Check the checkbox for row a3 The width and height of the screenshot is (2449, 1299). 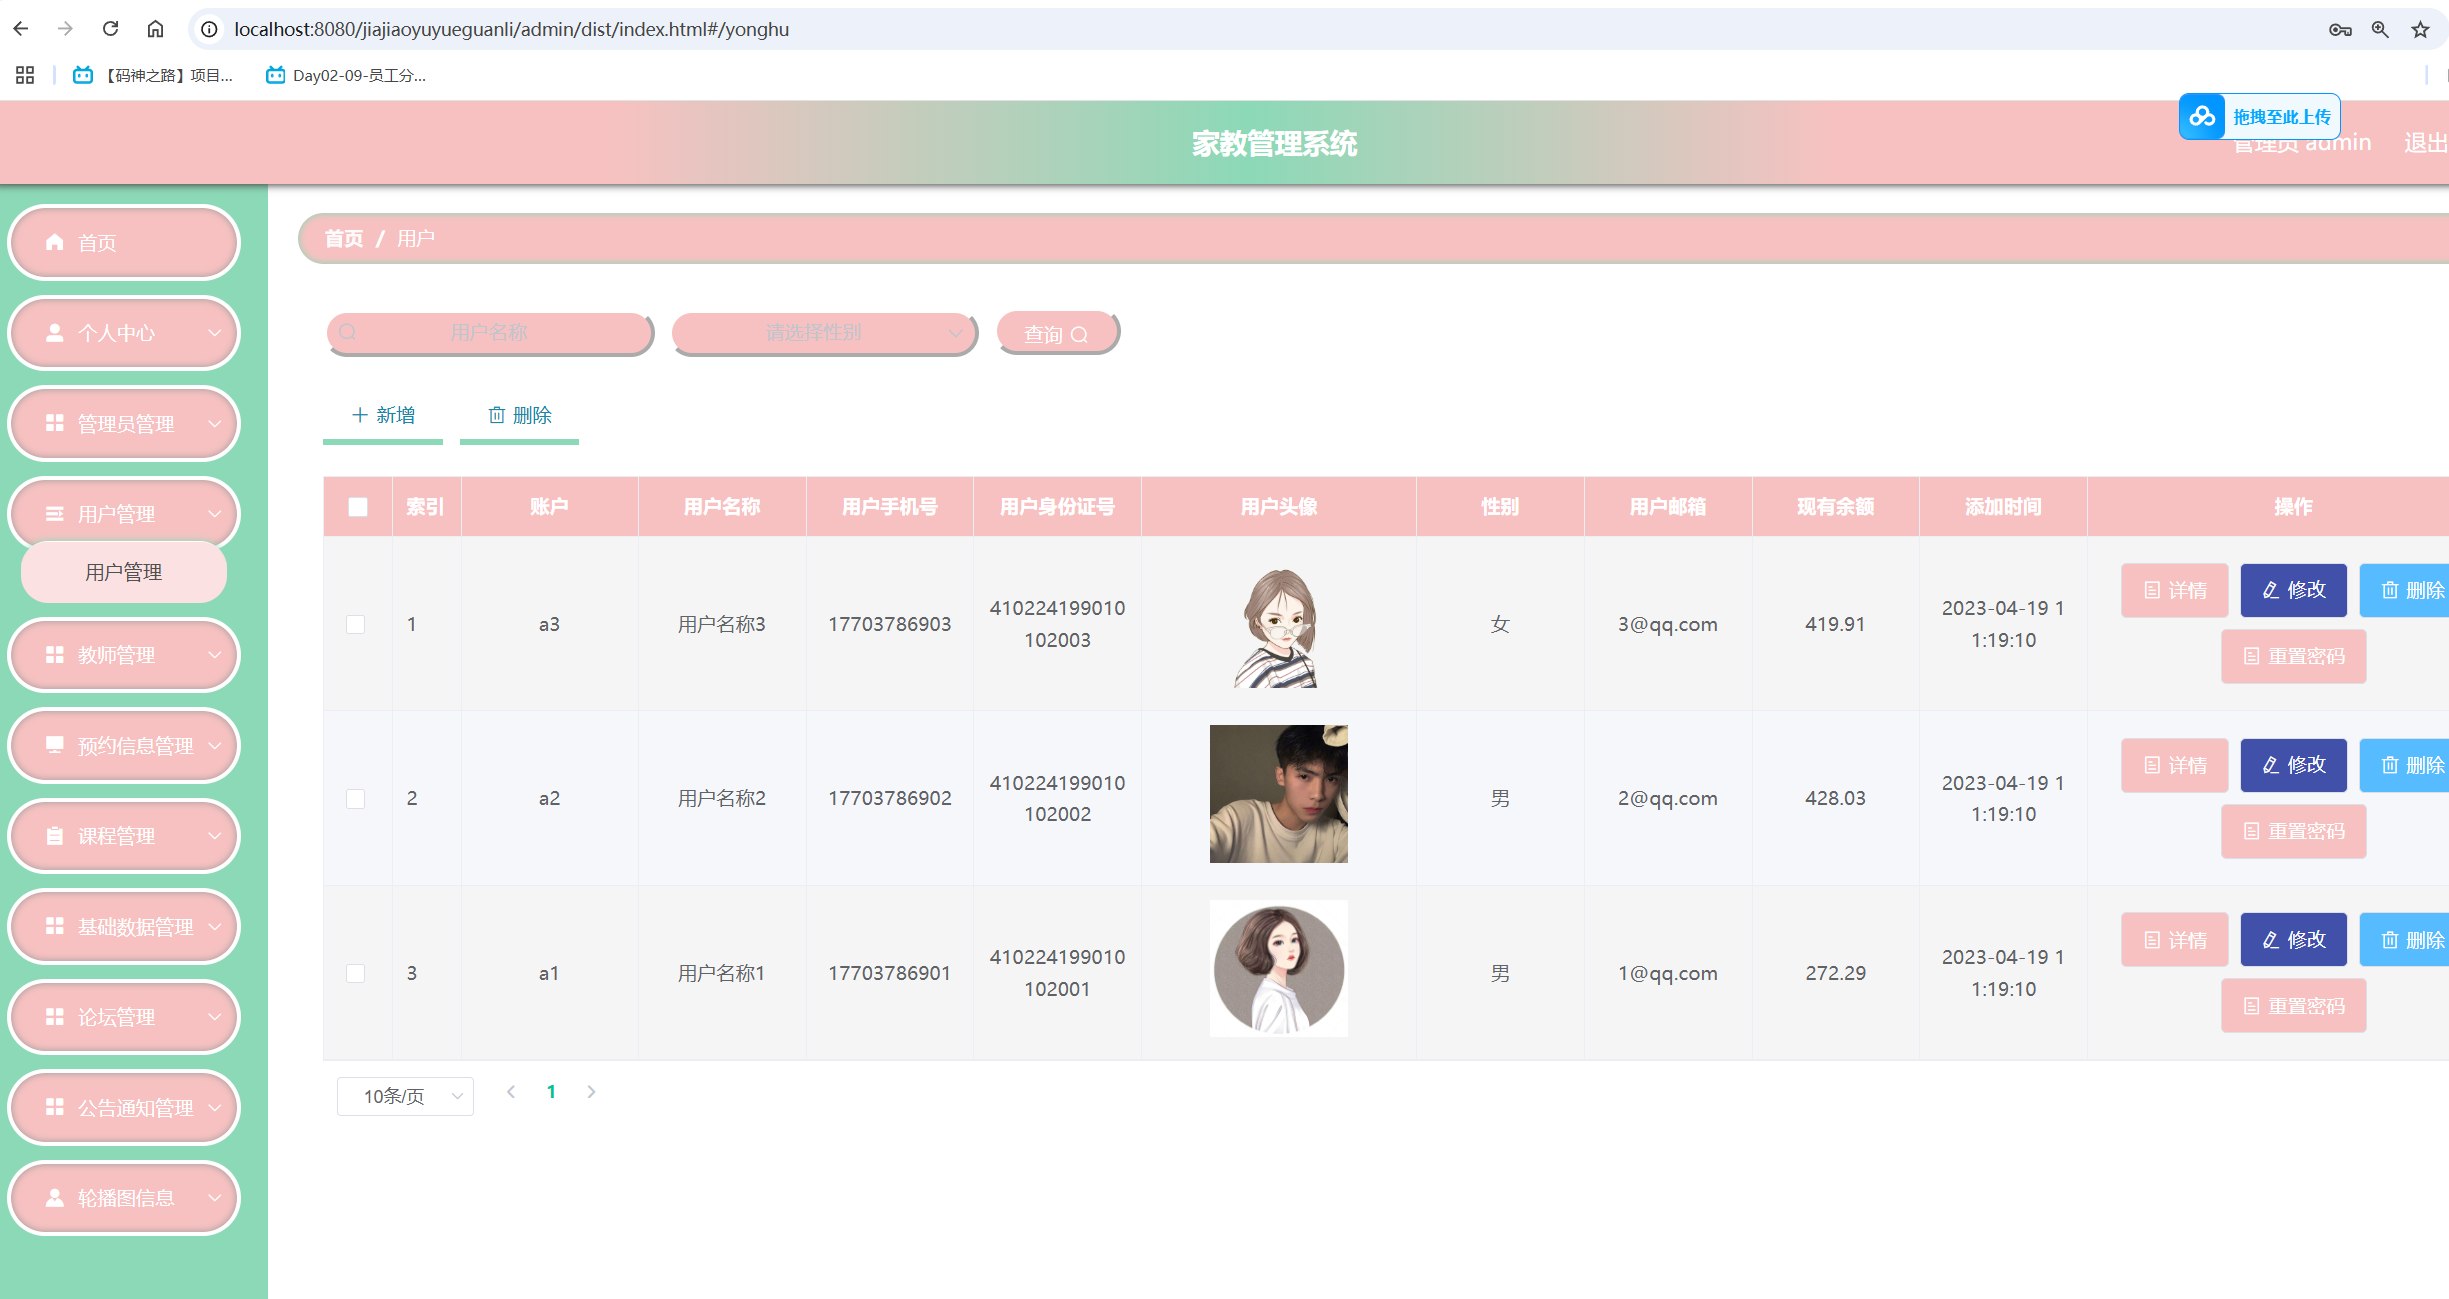click(355, 624)
